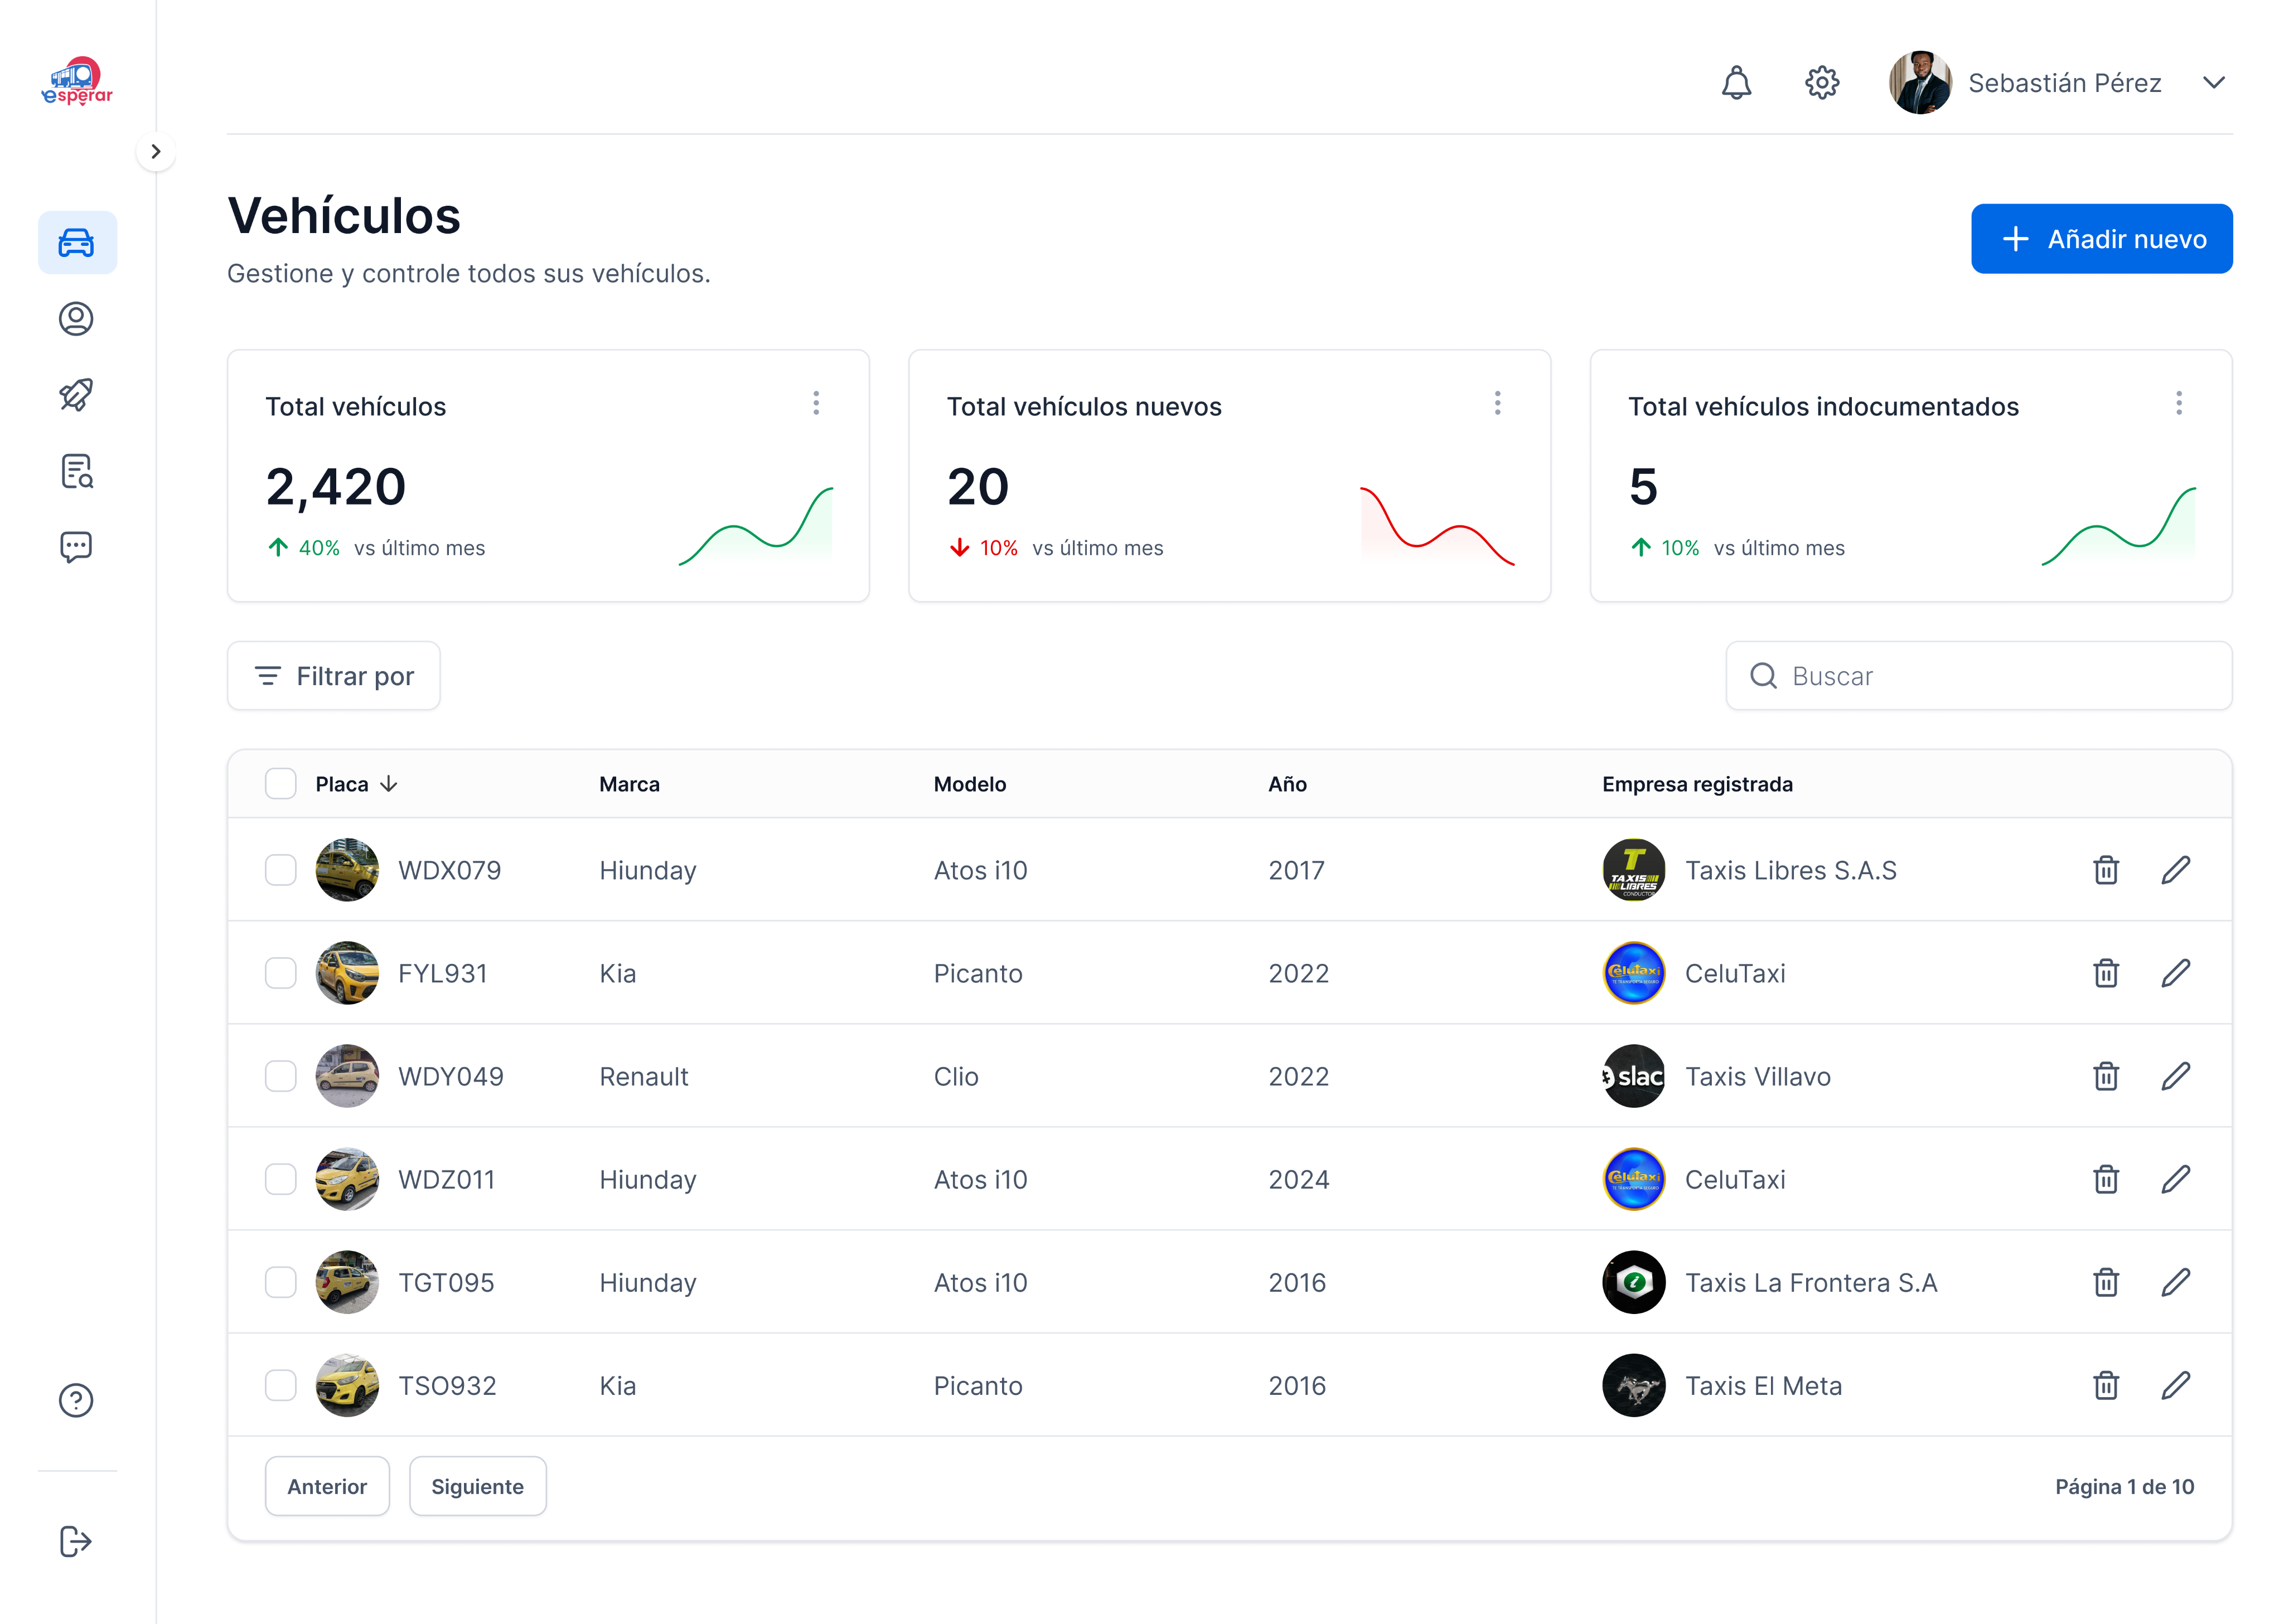
Task: Open the document search sidebar icon
Action: [76, 471]
